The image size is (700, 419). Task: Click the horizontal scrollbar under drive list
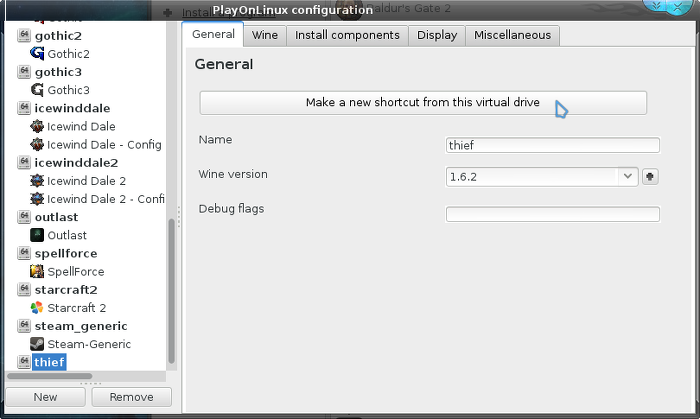(50, 376)
